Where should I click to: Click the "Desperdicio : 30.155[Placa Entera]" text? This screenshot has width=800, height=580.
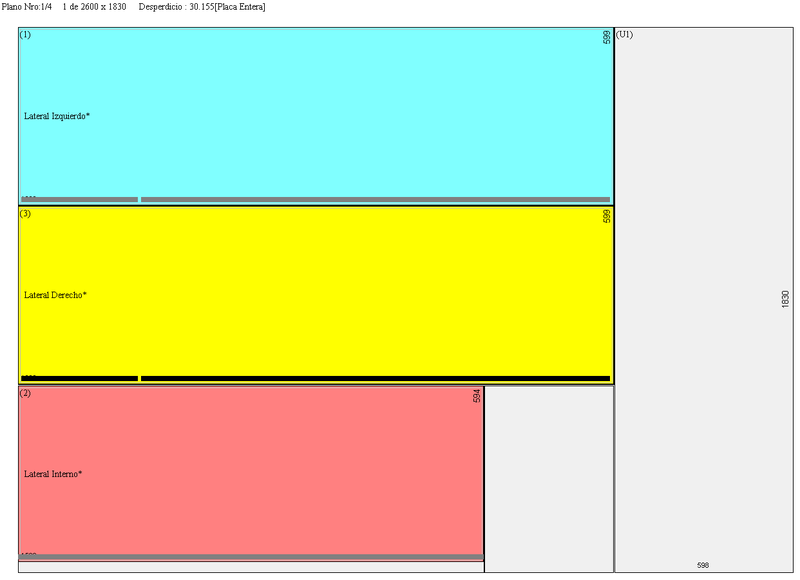[x=202, y=7]
